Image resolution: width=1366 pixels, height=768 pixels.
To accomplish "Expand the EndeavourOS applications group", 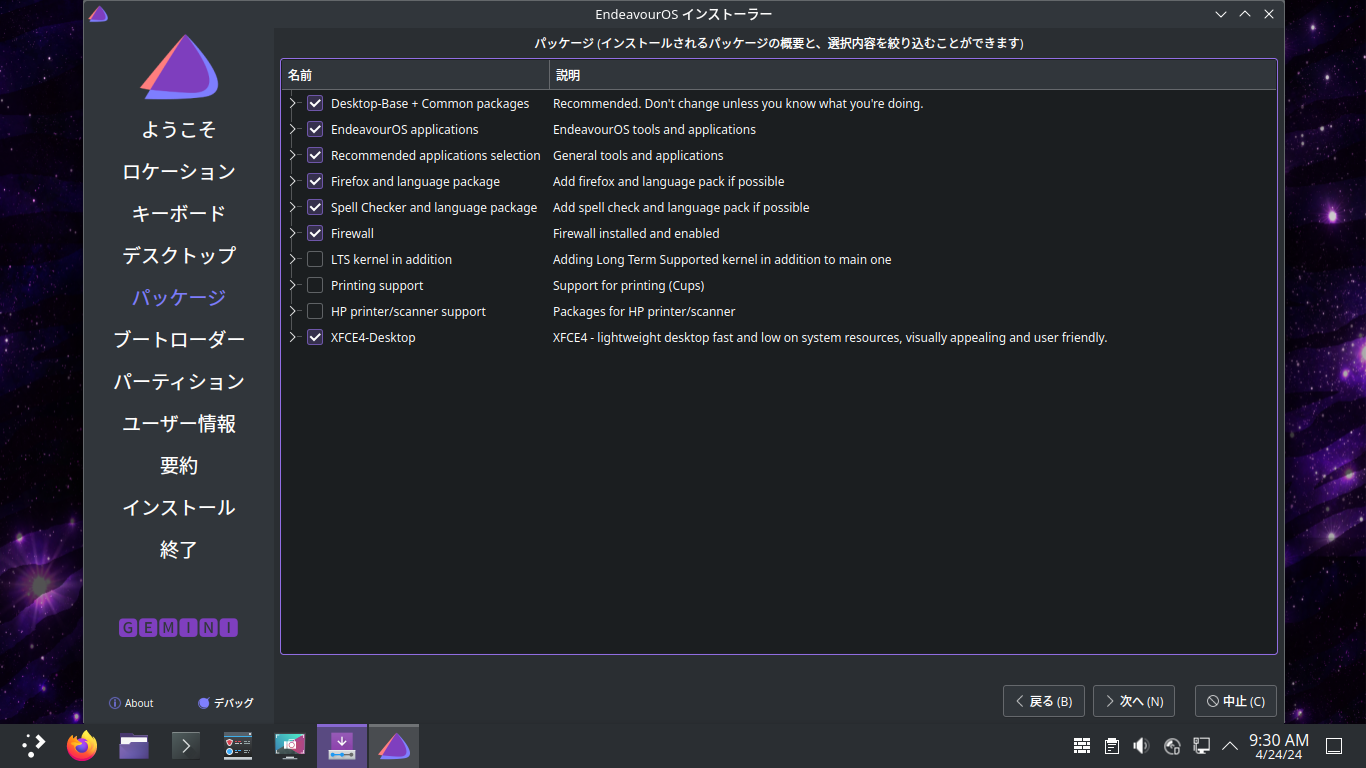I will (293, 129).
